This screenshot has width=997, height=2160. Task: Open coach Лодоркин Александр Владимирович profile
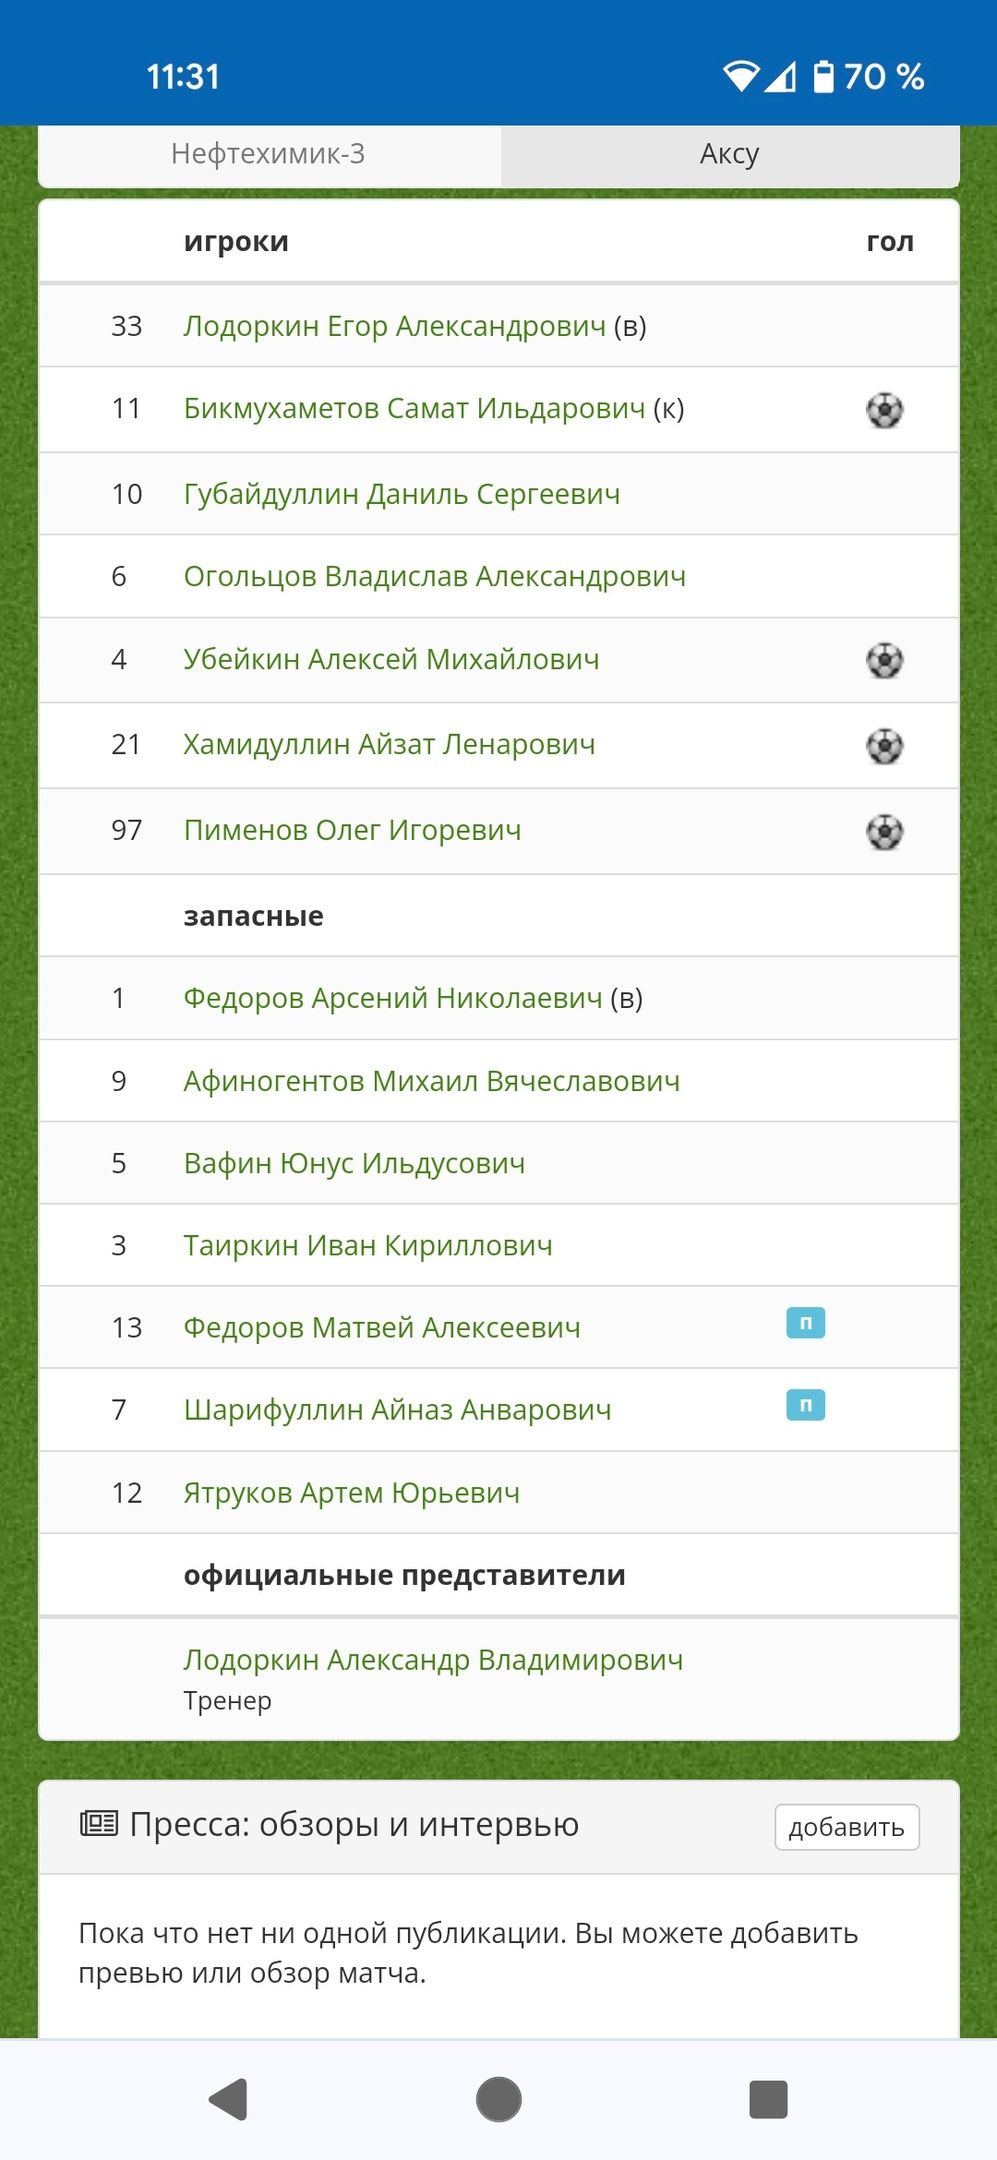[434, 1660]
